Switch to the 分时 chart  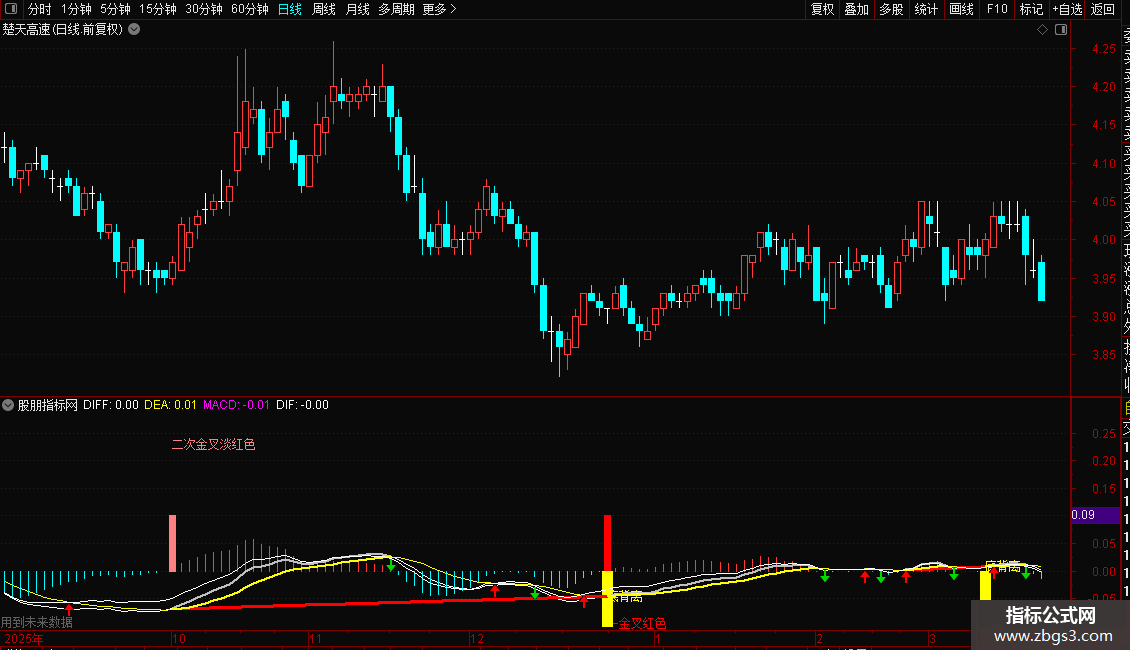[40, 9]
